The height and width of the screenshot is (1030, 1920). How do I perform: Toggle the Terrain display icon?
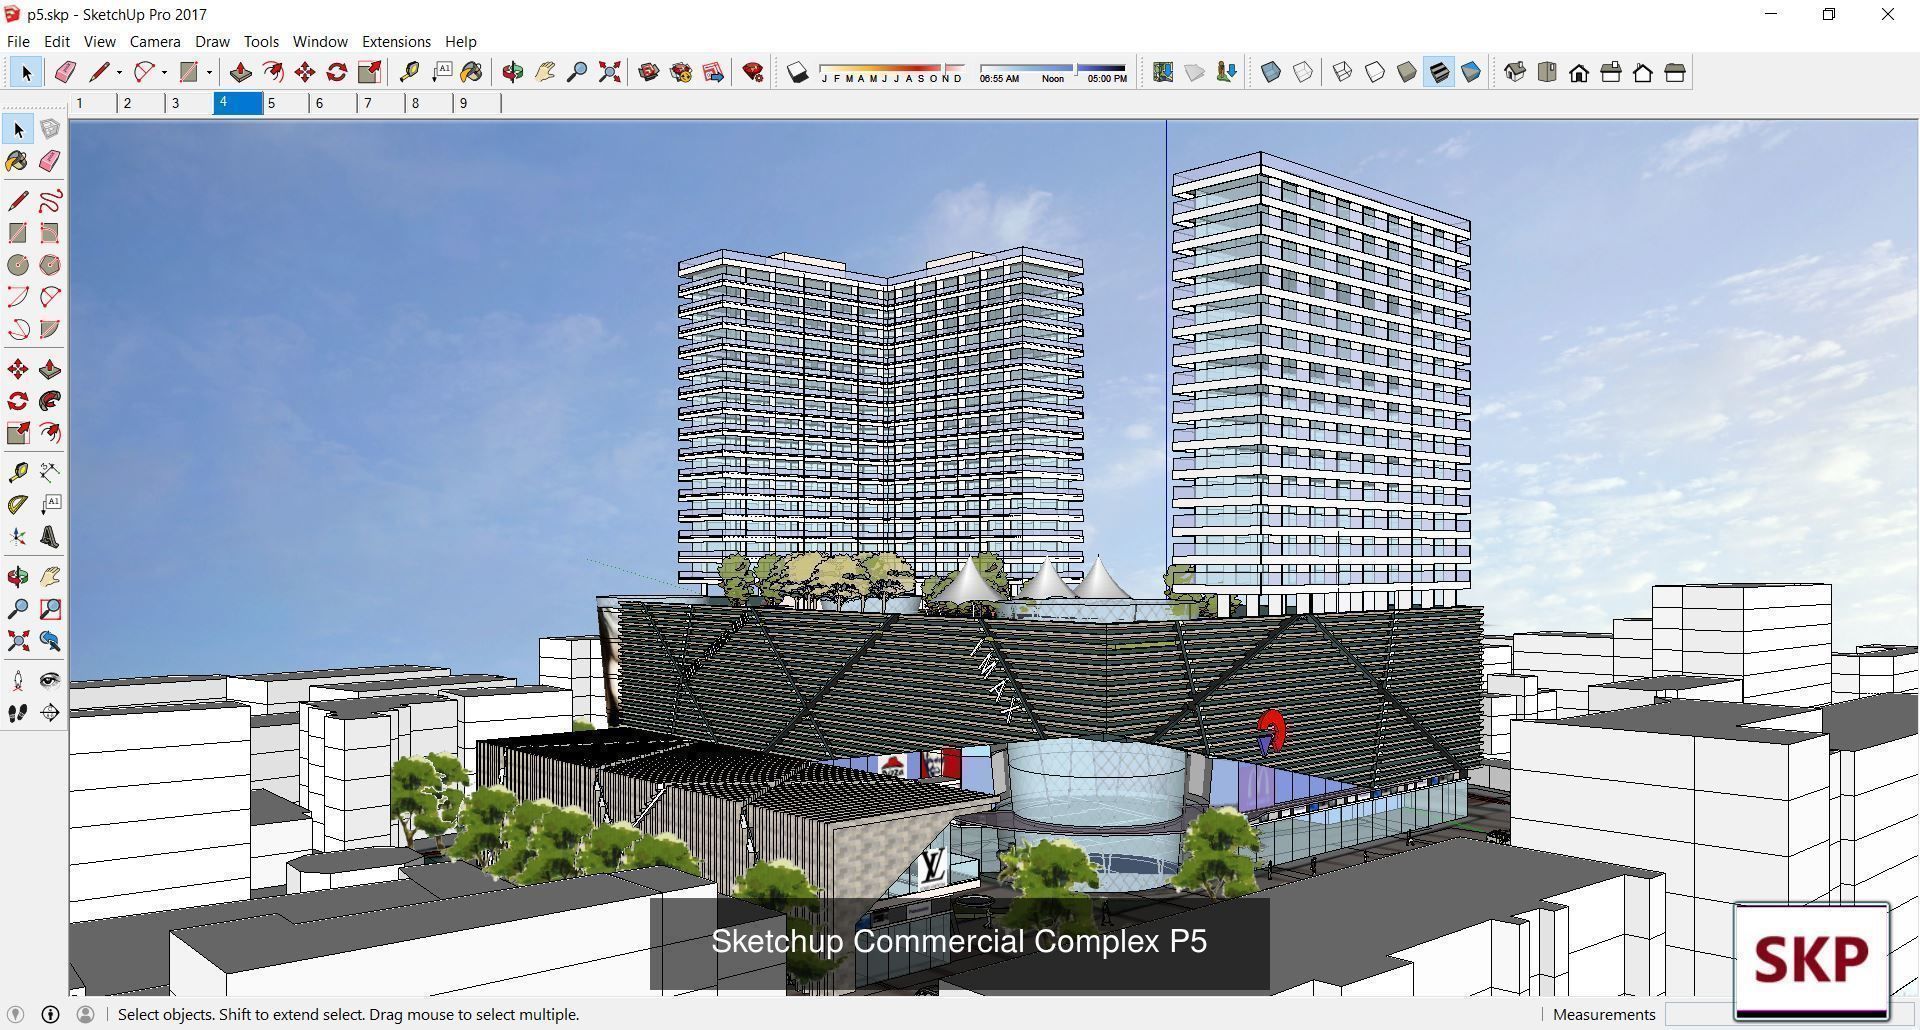coord(1194,72)
